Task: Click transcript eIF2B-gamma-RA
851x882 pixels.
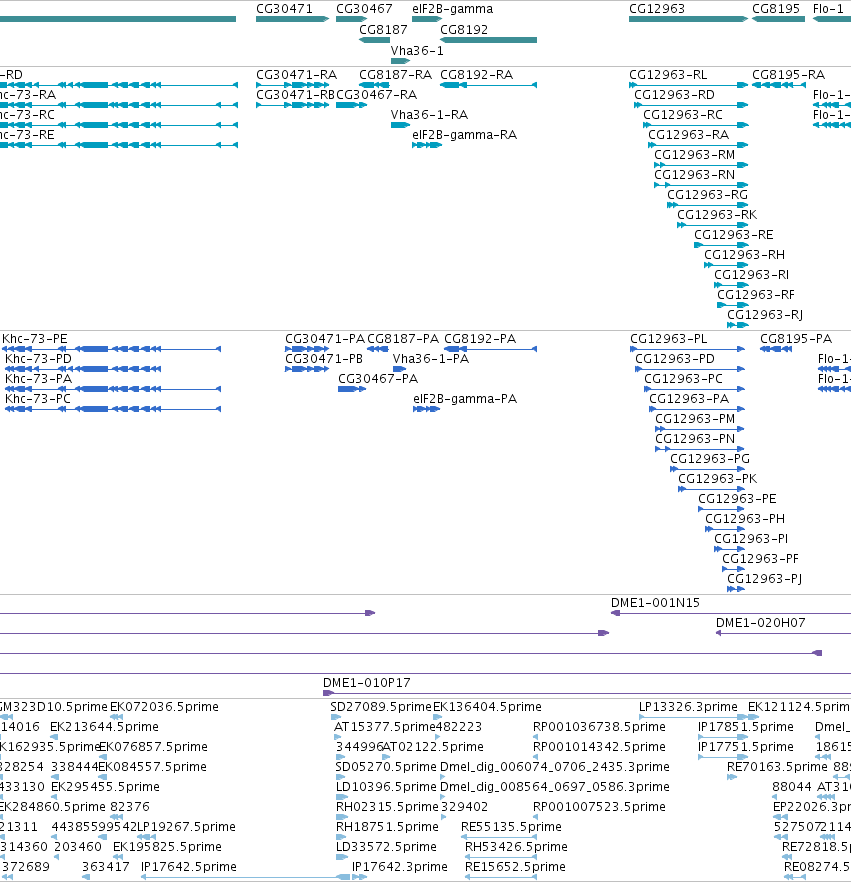Action: (x=465, y=135)
